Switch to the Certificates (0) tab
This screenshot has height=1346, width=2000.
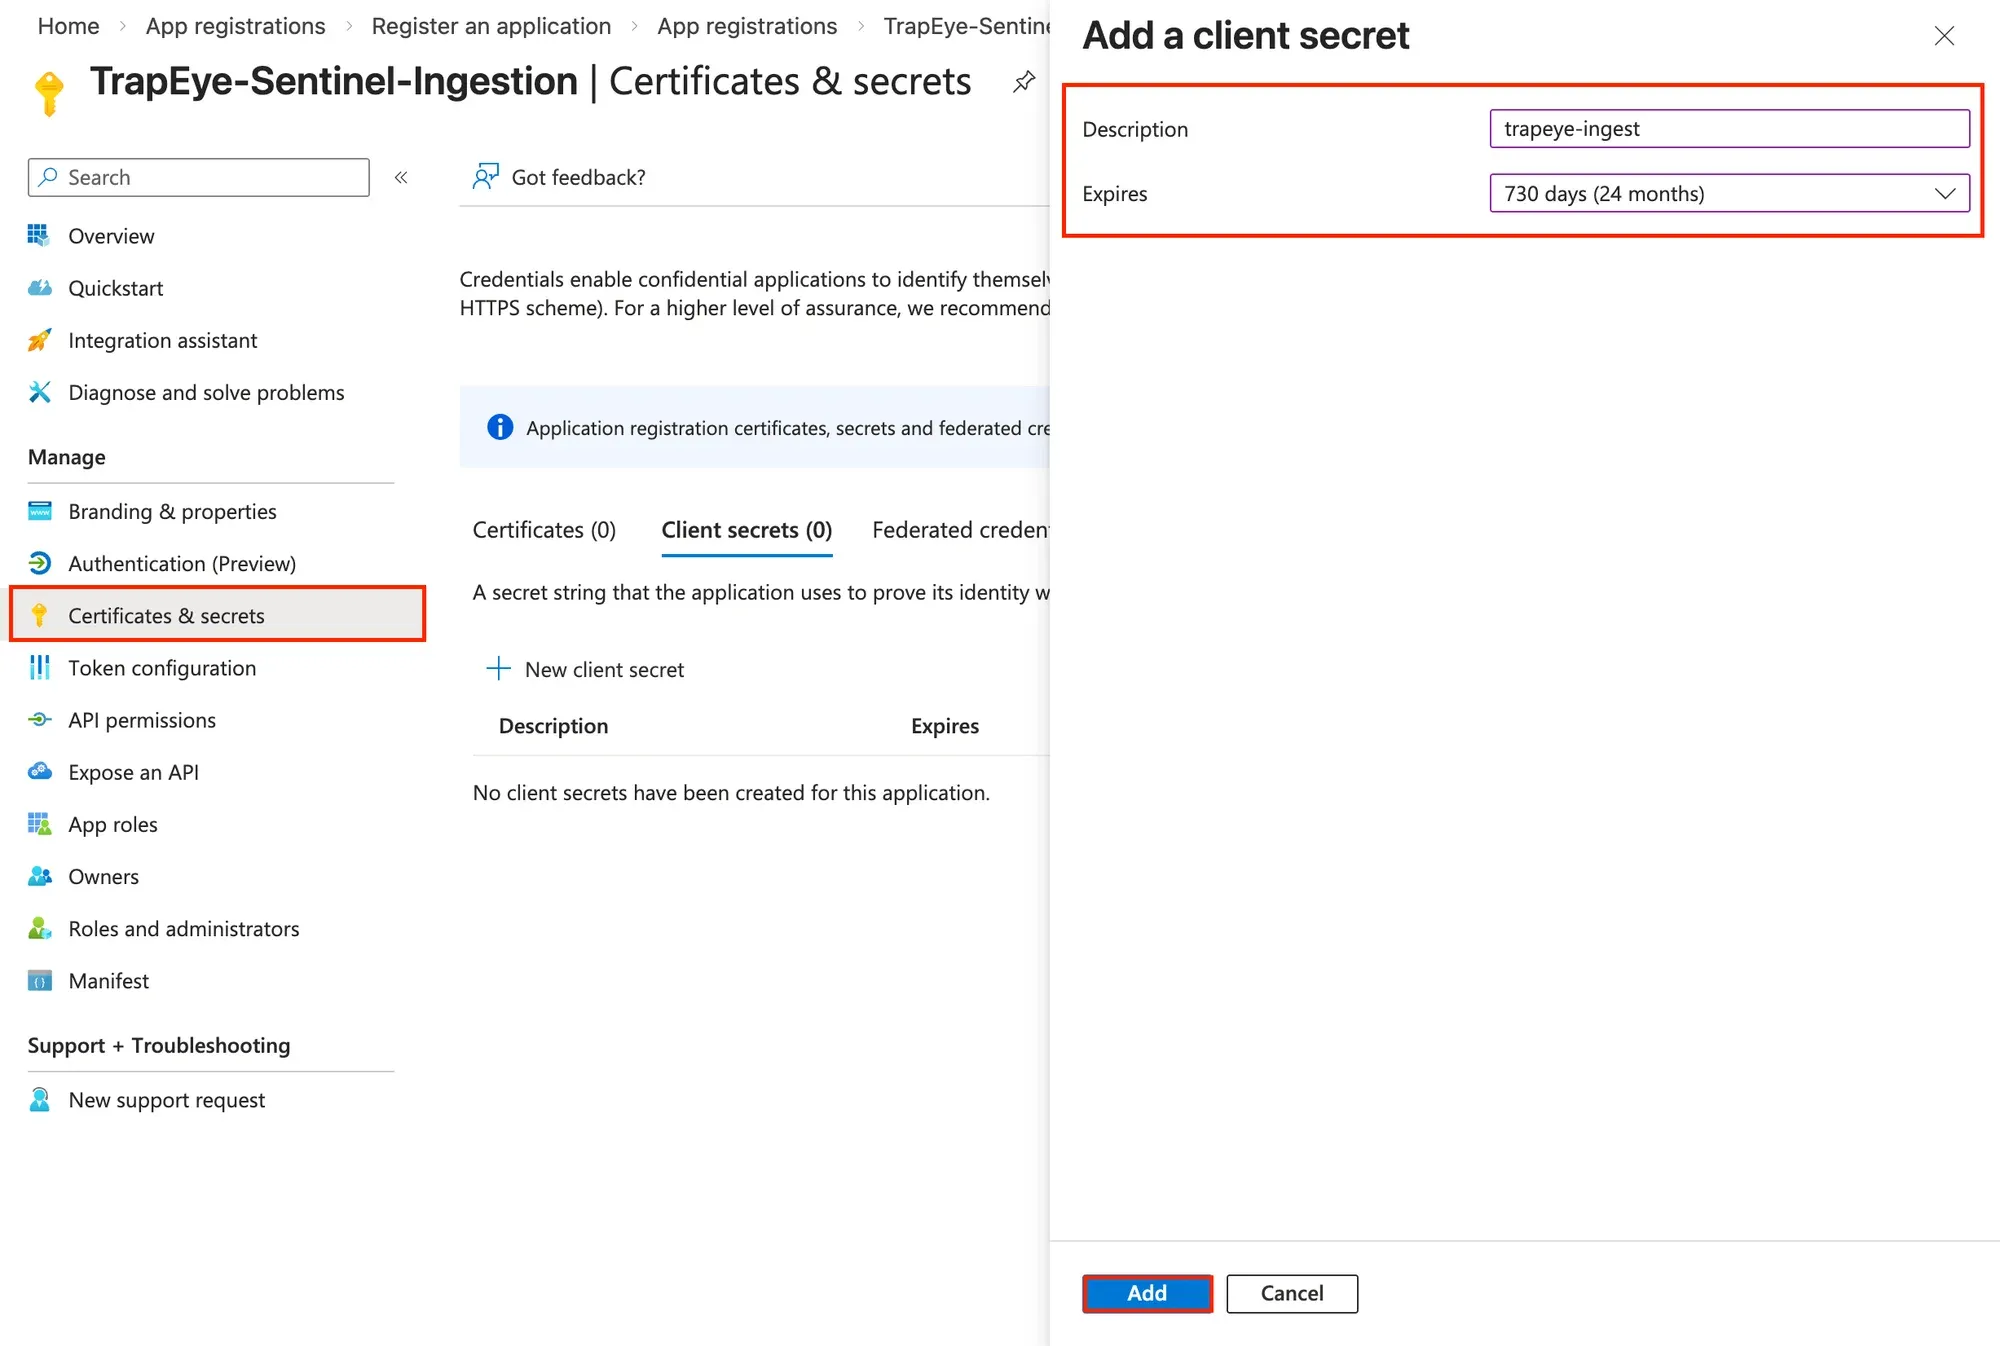pyautogui.click(x=544, y=529)
